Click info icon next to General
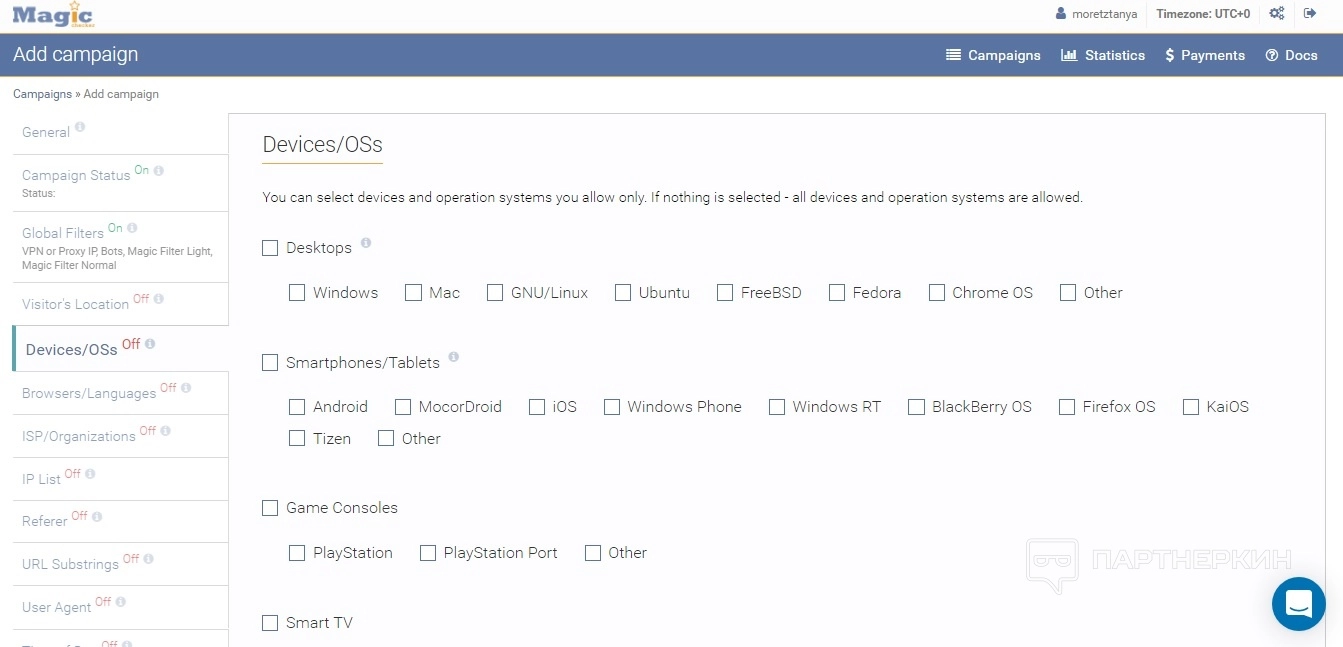 point(80,127)
